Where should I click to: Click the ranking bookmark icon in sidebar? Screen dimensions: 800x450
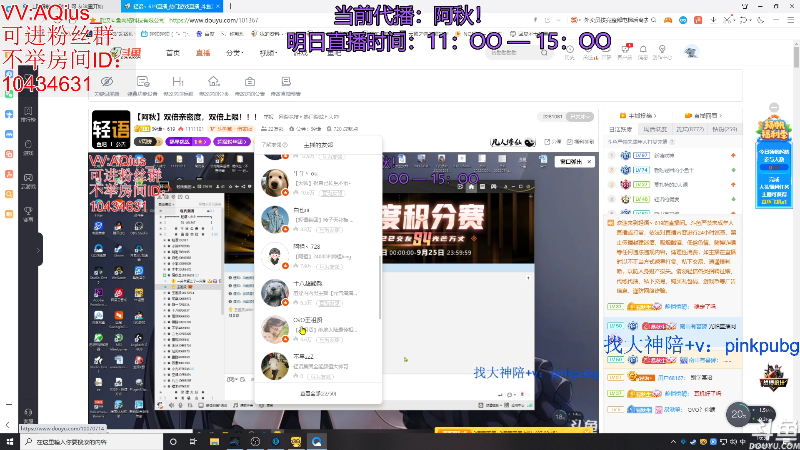click(x=28, y=113)
